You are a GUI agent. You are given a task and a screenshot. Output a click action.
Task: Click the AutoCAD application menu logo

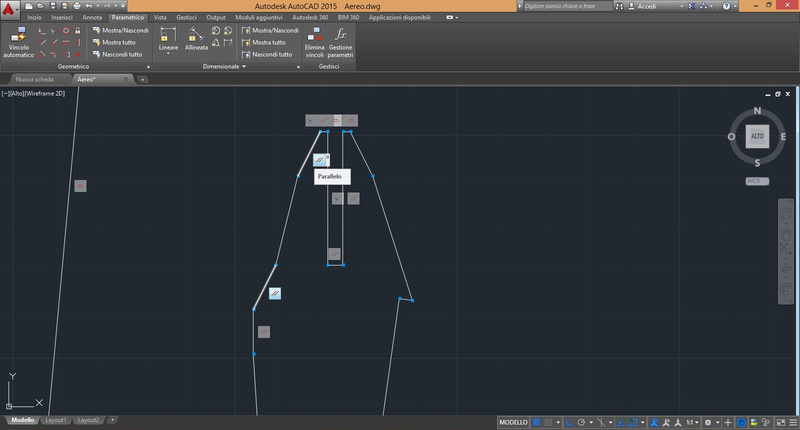(x=10, y=8)
